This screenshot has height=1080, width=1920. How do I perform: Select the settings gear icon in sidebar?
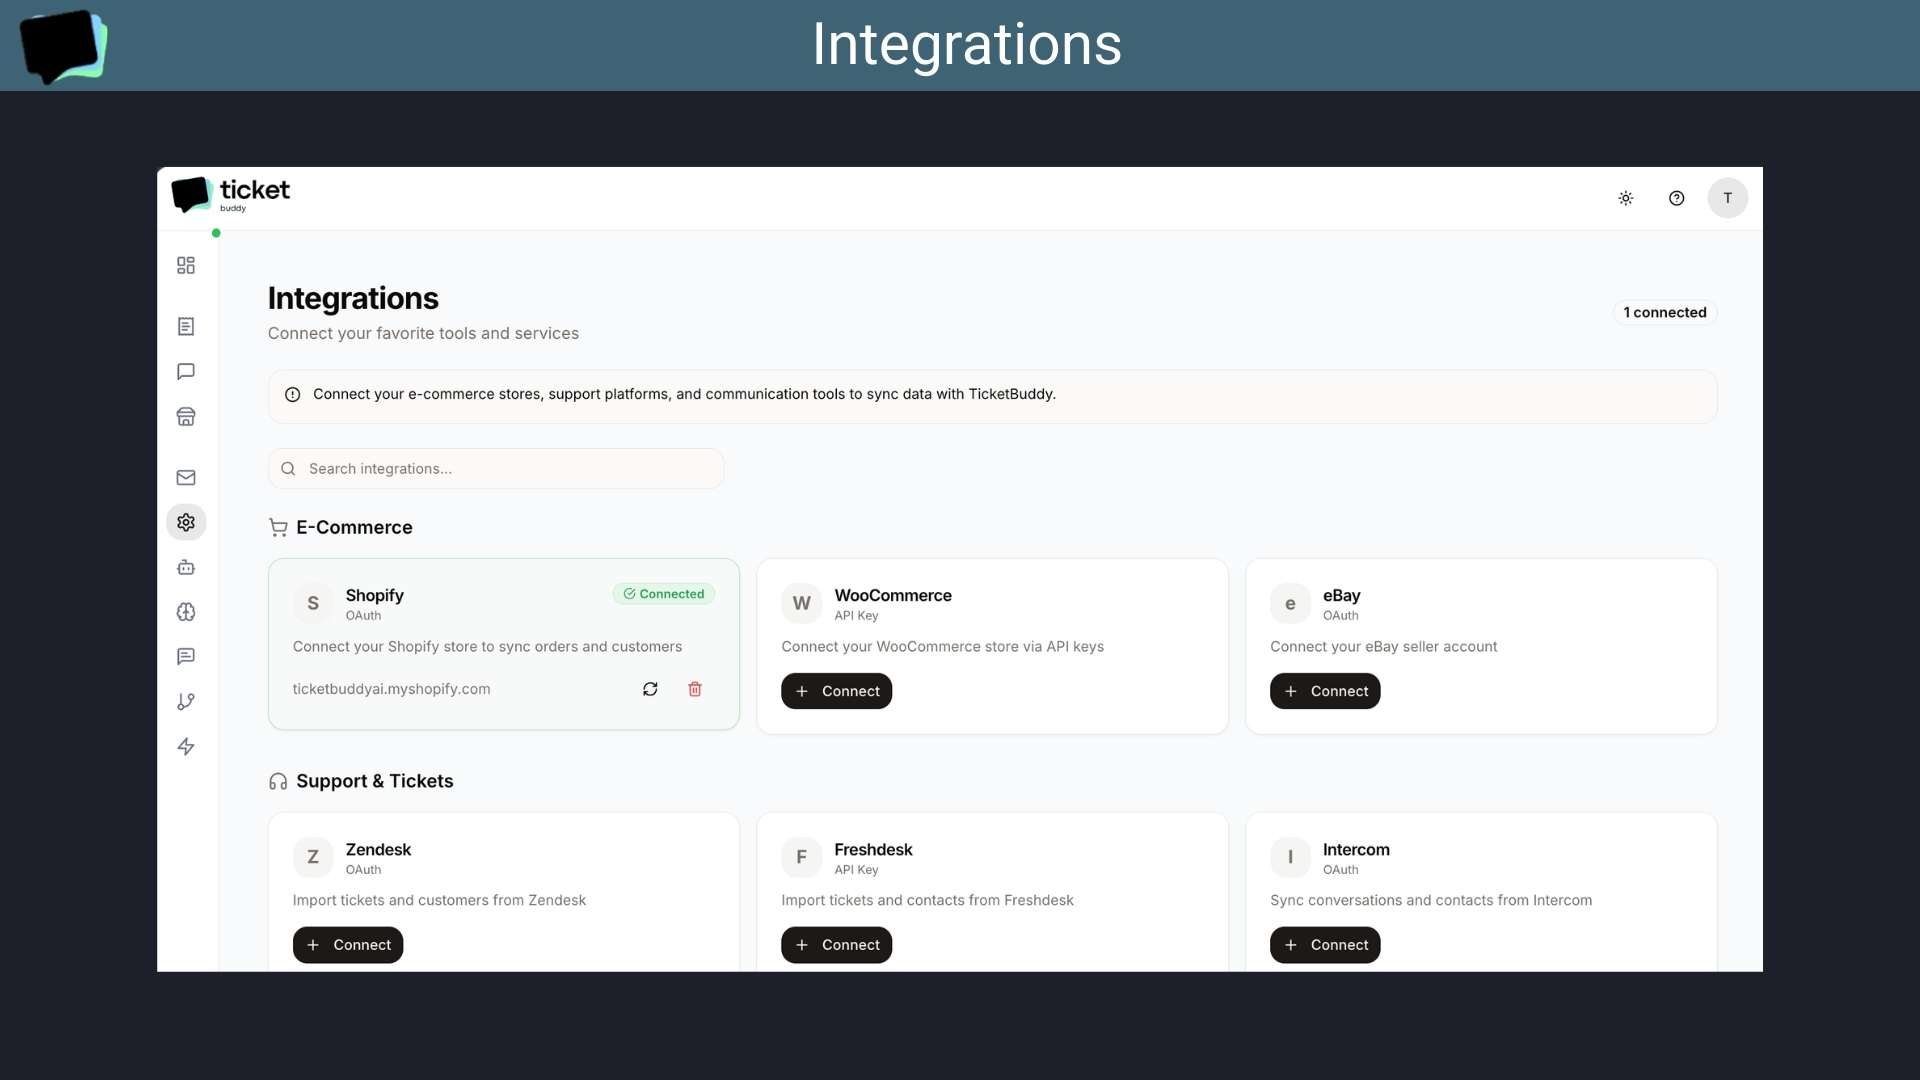(186, 521)
